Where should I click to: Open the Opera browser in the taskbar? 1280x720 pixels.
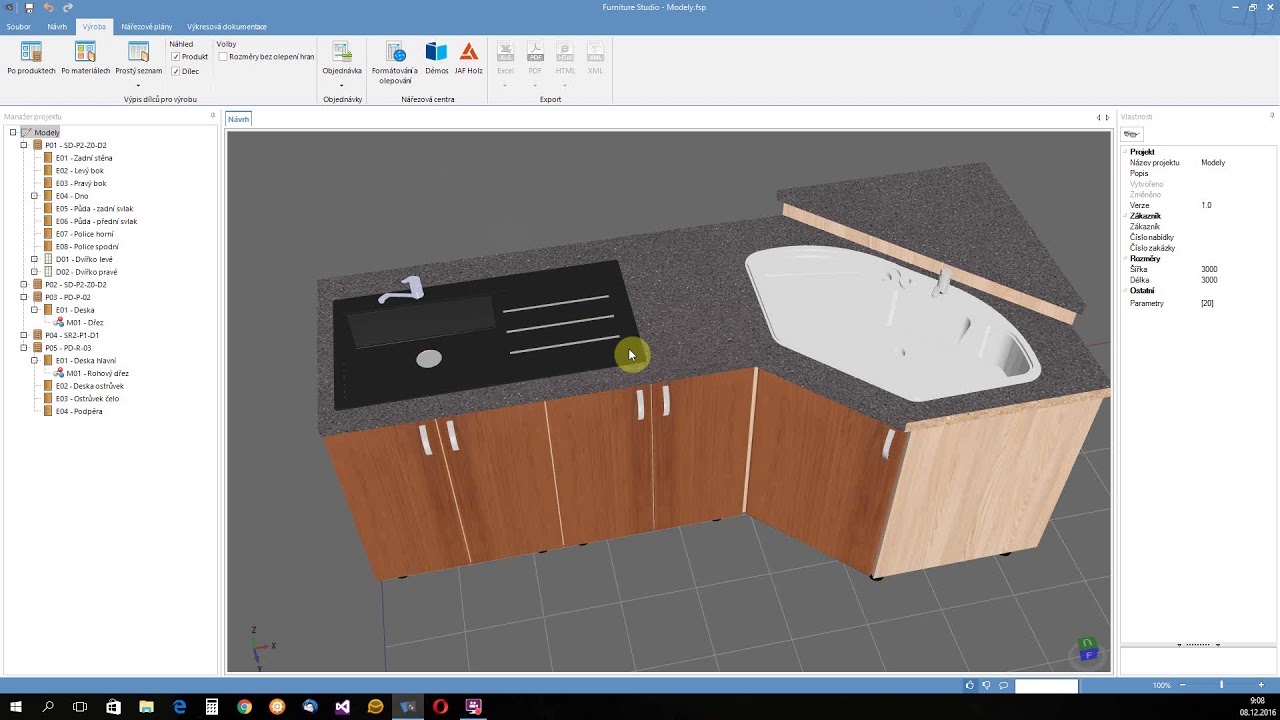coord(440,706)
